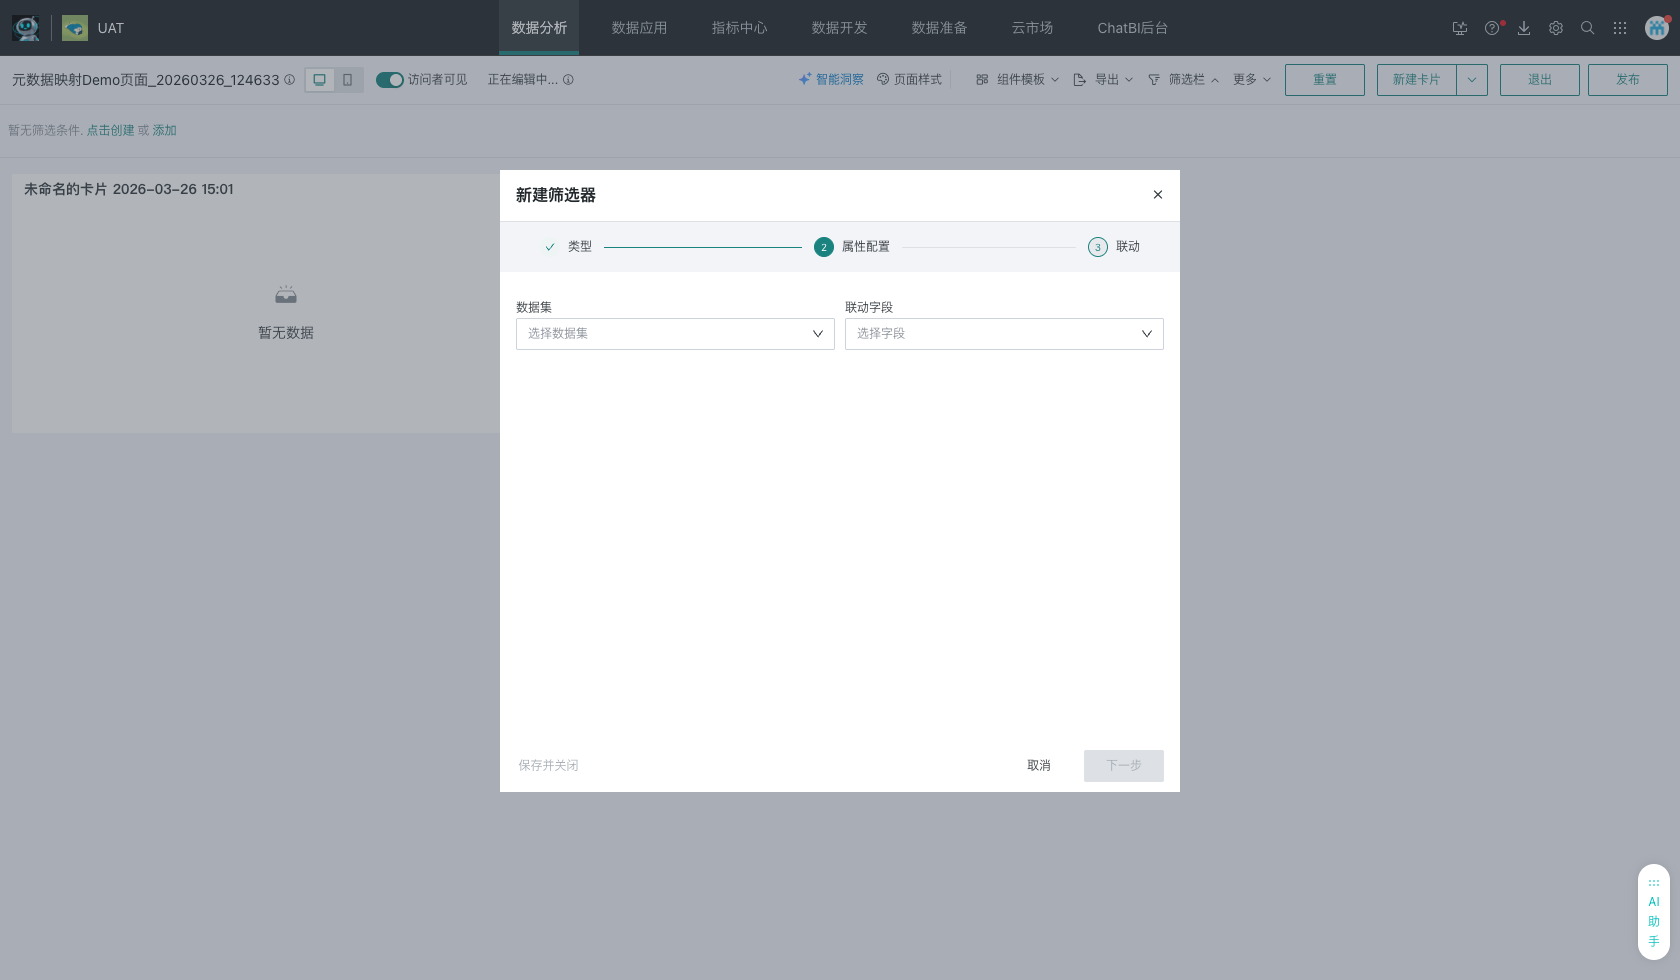
Task: Click the 点击创建 link
Action: 110,131
